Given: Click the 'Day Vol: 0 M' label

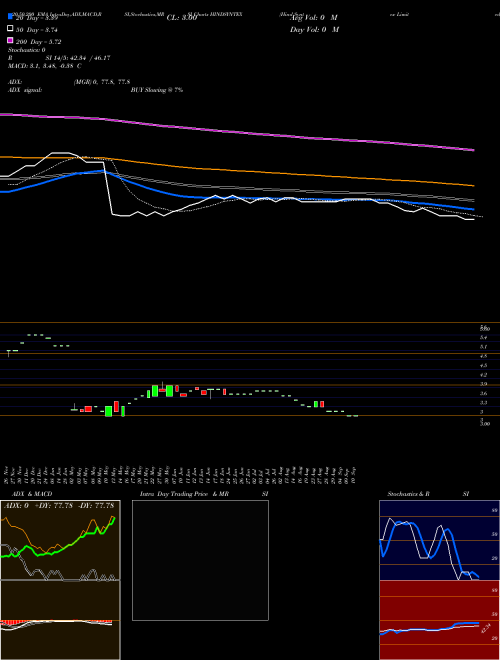Looking at the screenshot, I should (x=314, y=30).
